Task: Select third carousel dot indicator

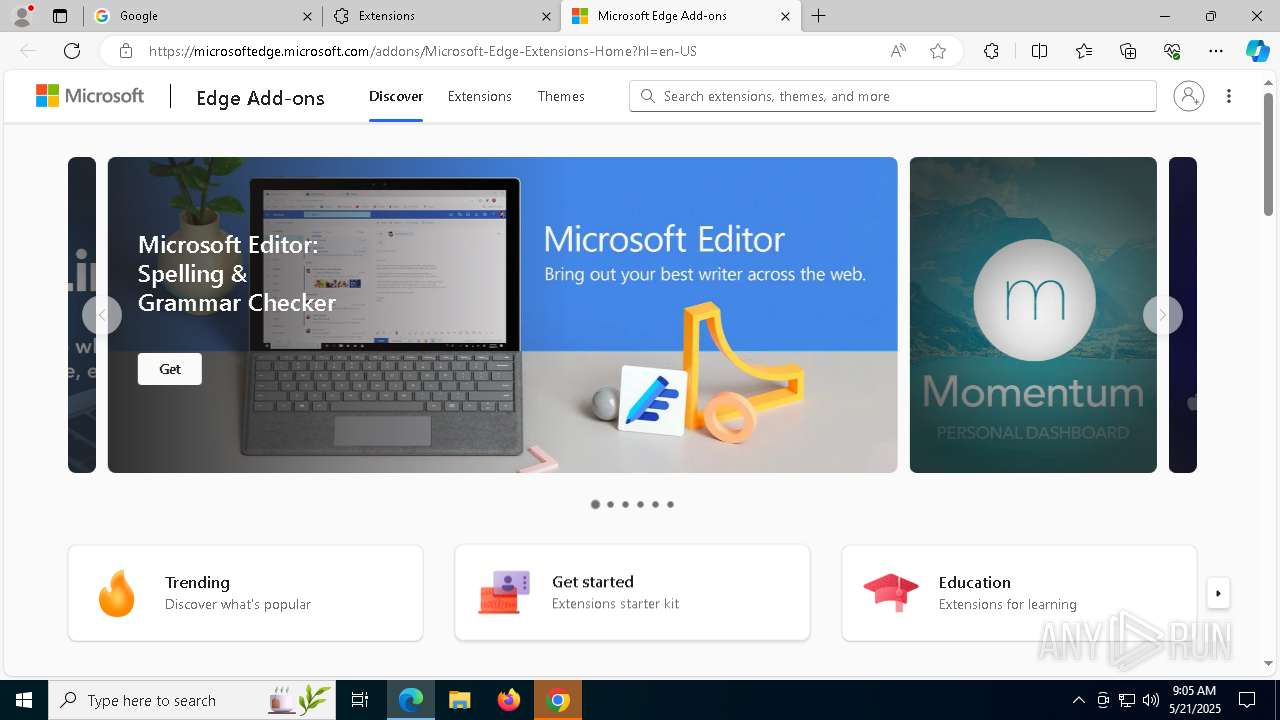Action: click(x=625, y=504)
